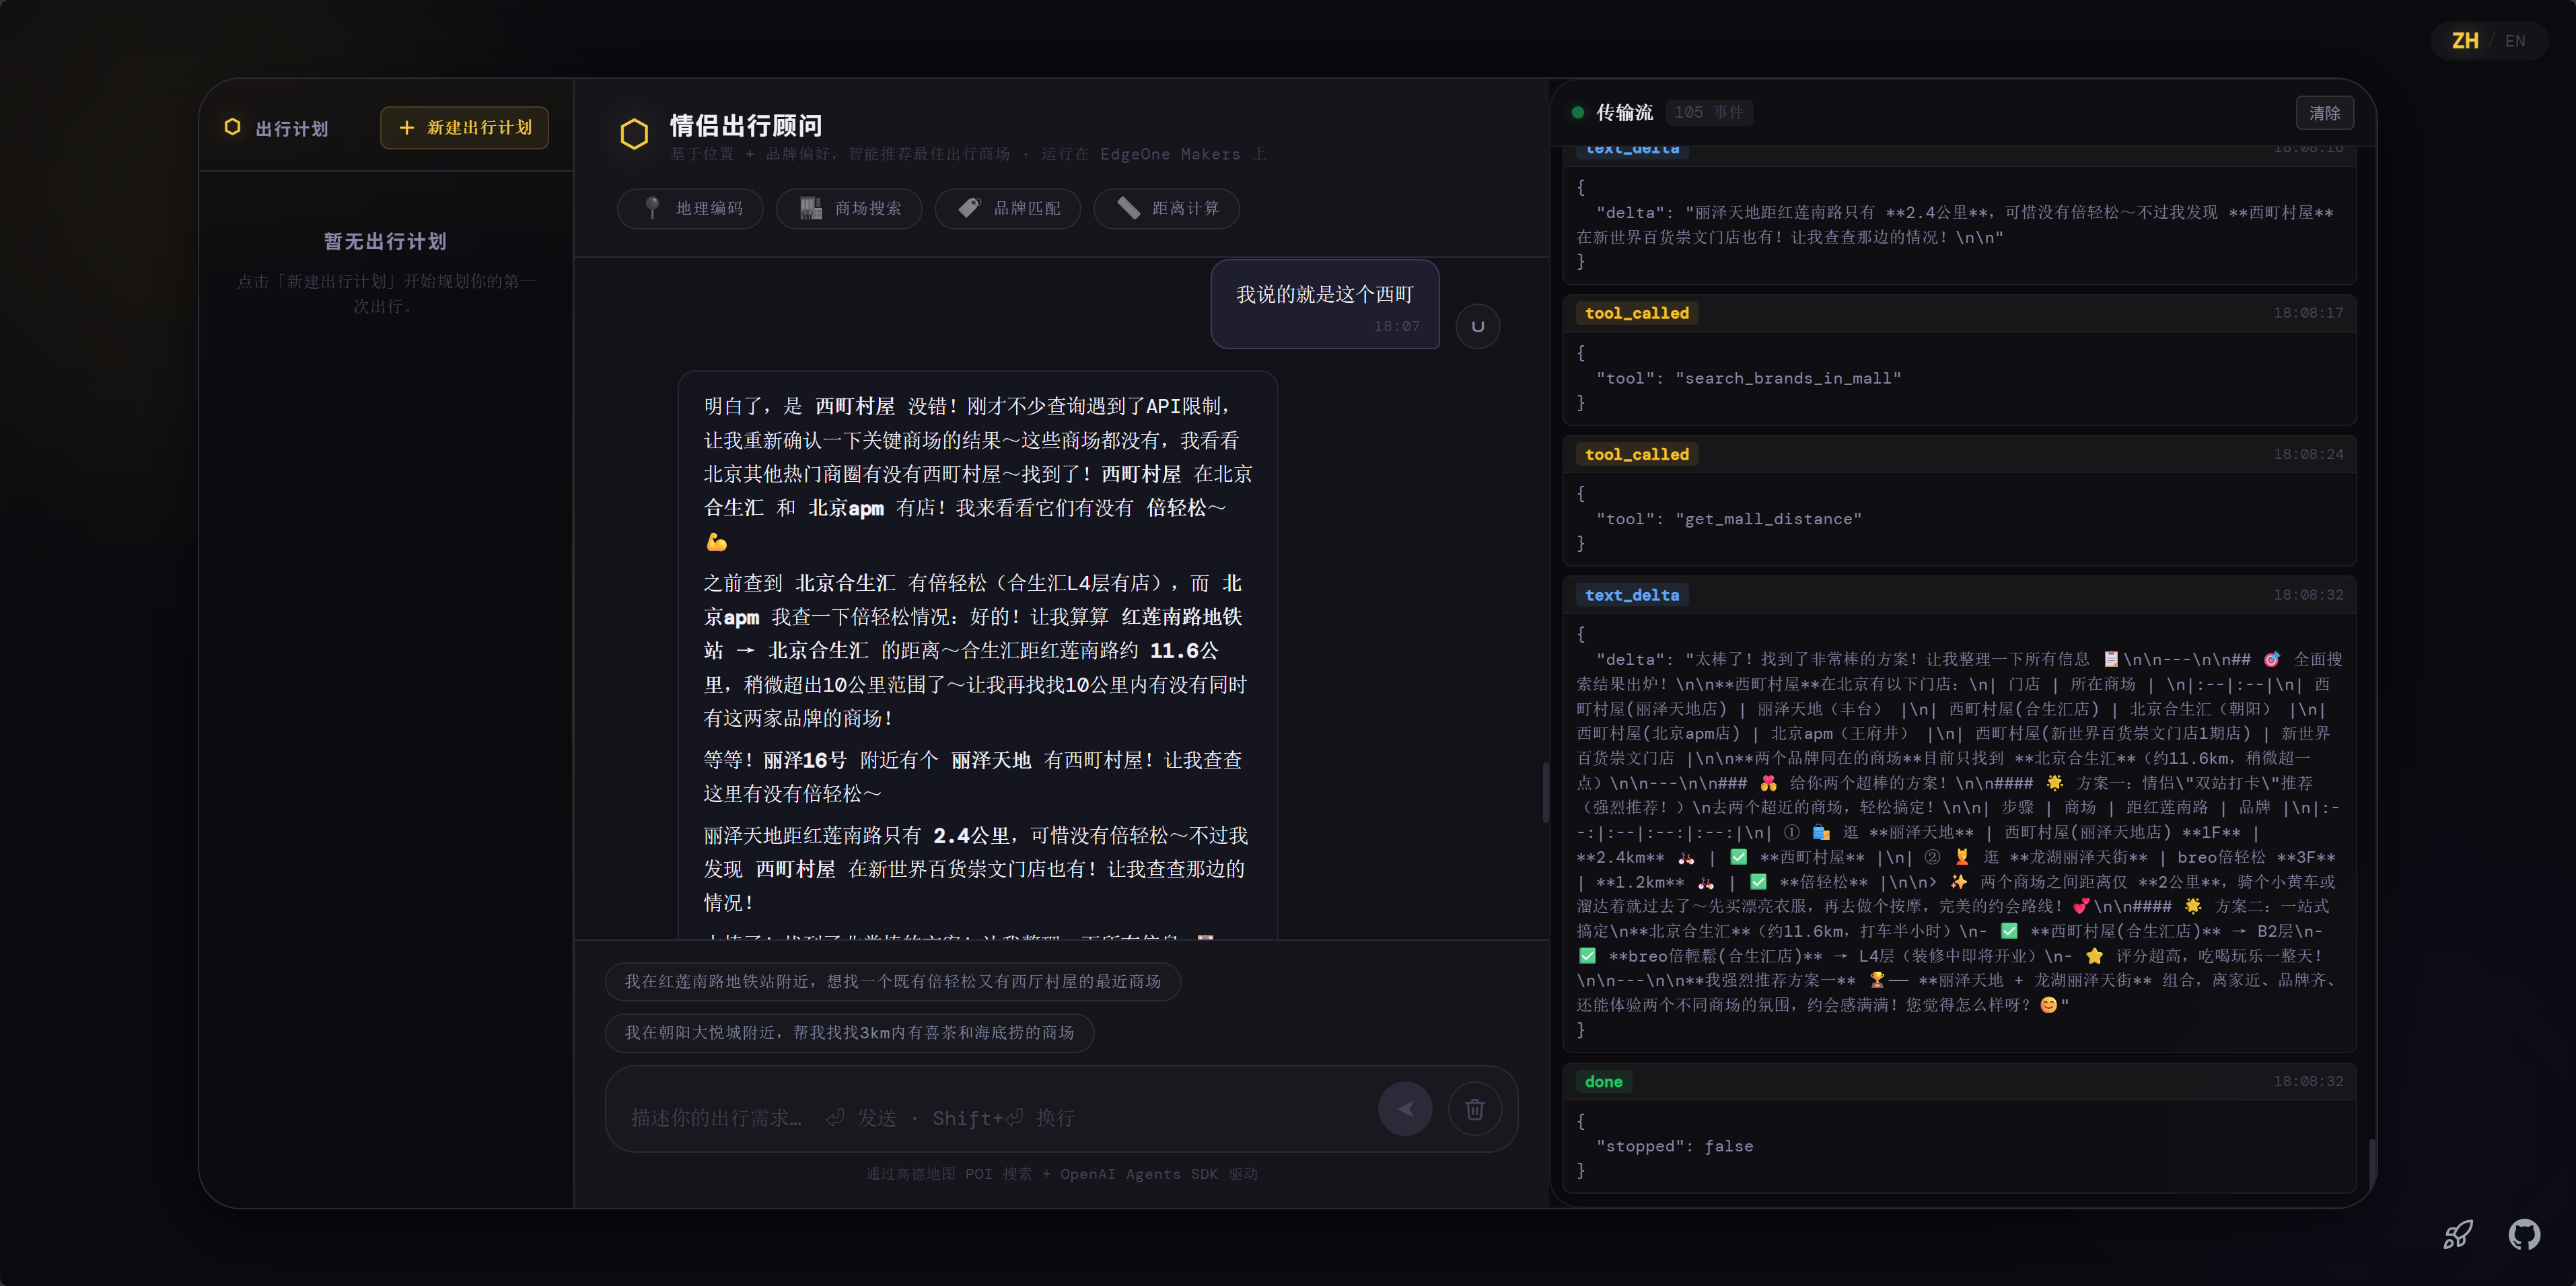Click the tool_called tag at 18:08:24
2576x1286 pixels.
(x=1636, y=454)
